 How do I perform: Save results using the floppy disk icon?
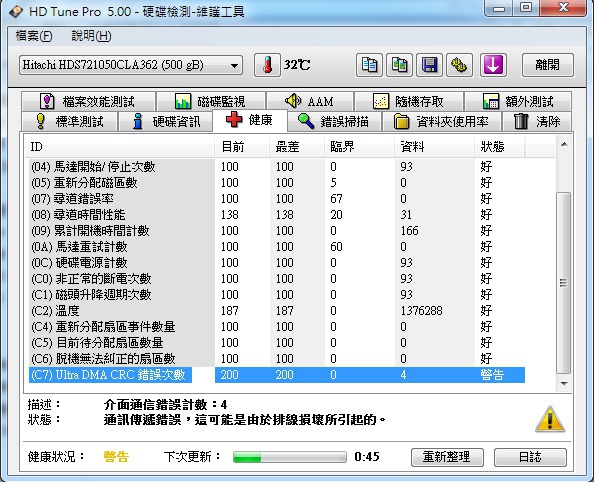pyautogui.click(x=429, y=65)
